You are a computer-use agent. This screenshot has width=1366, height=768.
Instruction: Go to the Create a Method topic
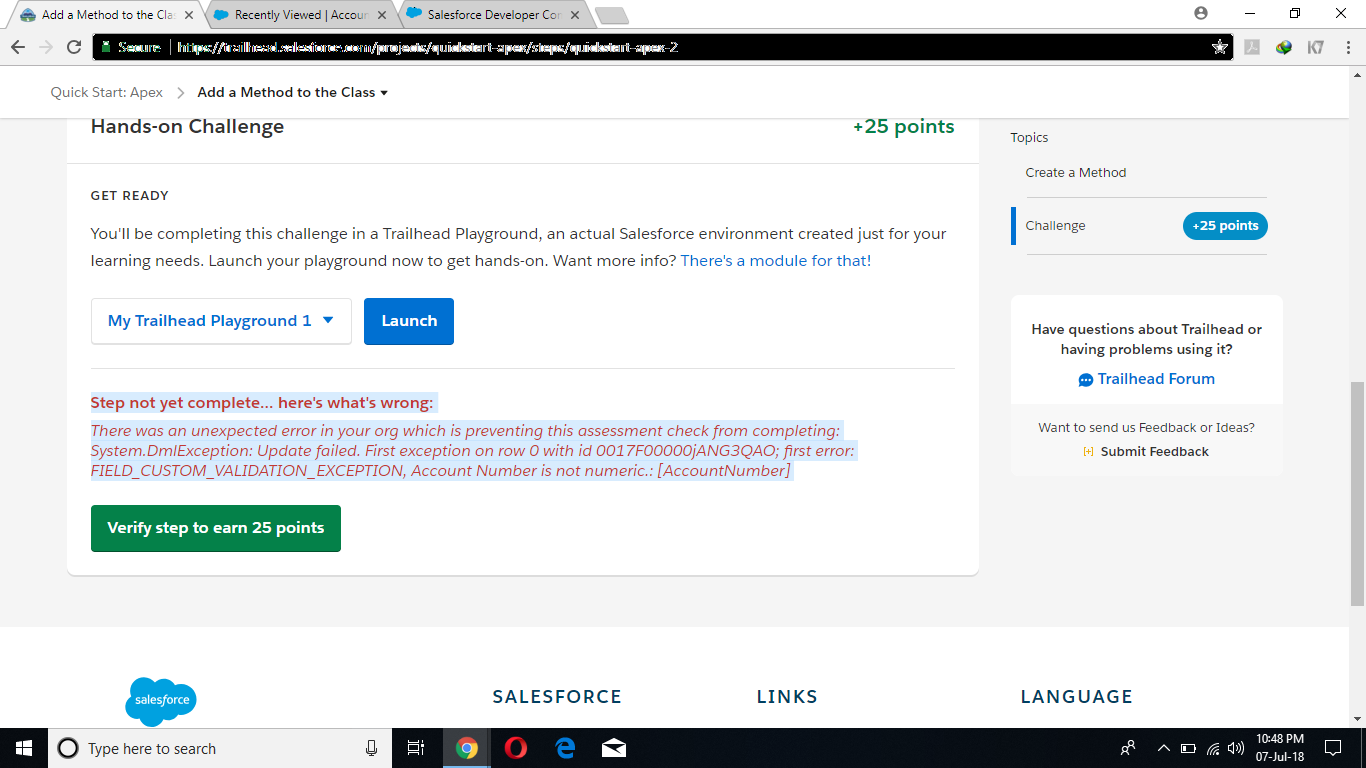(1076, 172)
